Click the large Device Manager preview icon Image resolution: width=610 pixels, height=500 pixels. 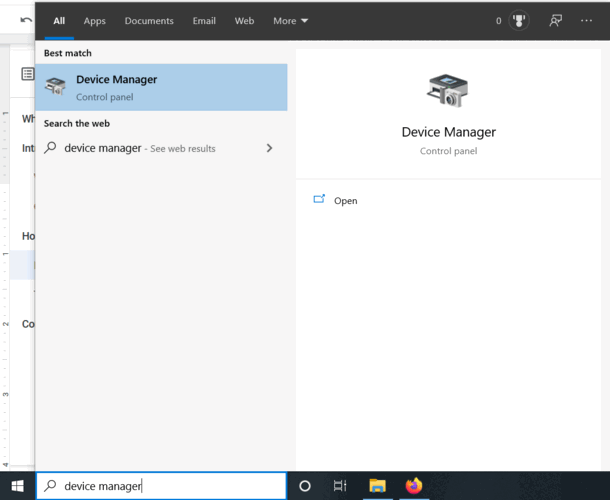[x=448, y=91]
